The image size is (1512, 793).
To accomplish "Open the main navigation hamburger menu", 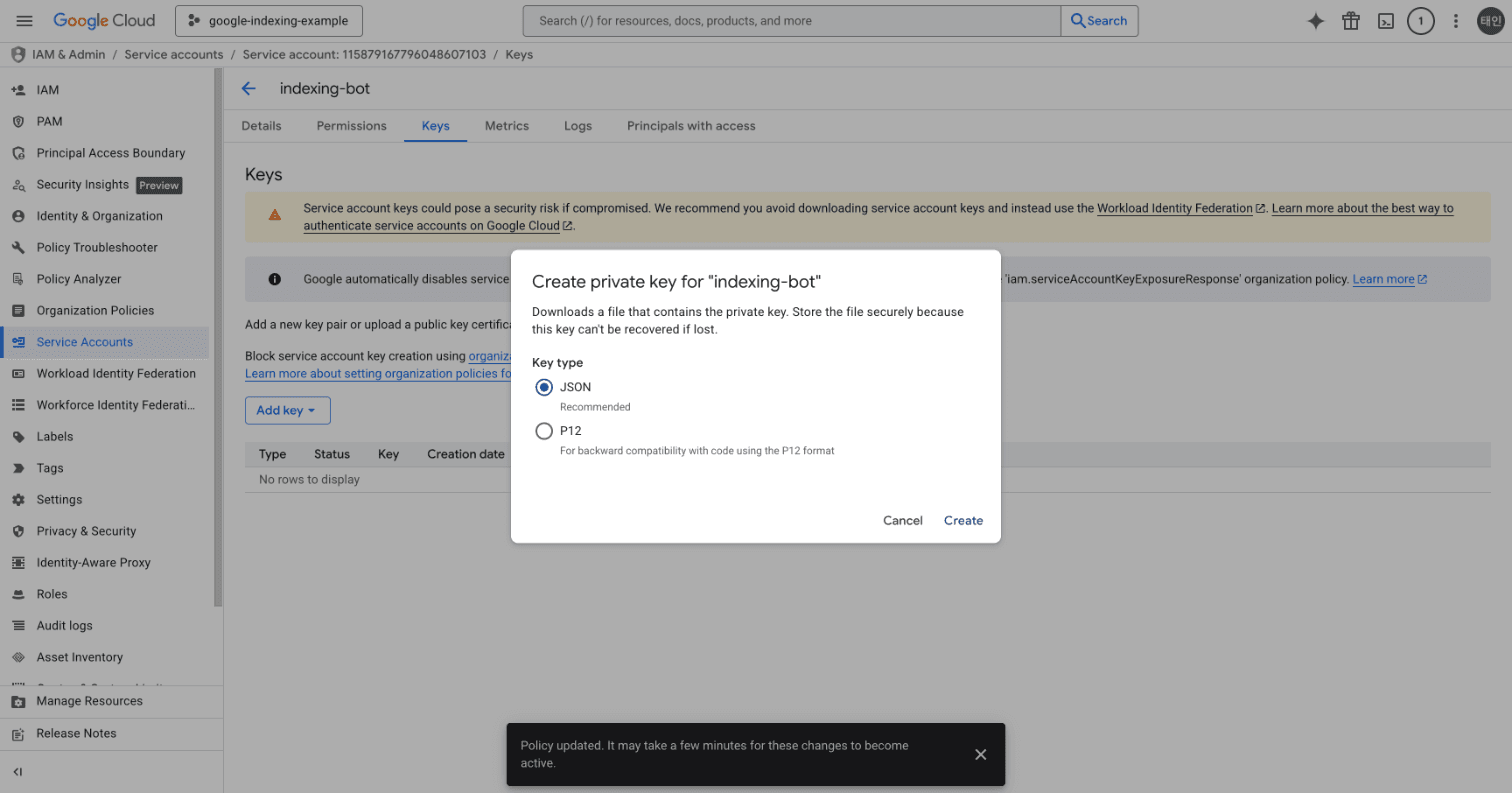I will click(25, 21).
